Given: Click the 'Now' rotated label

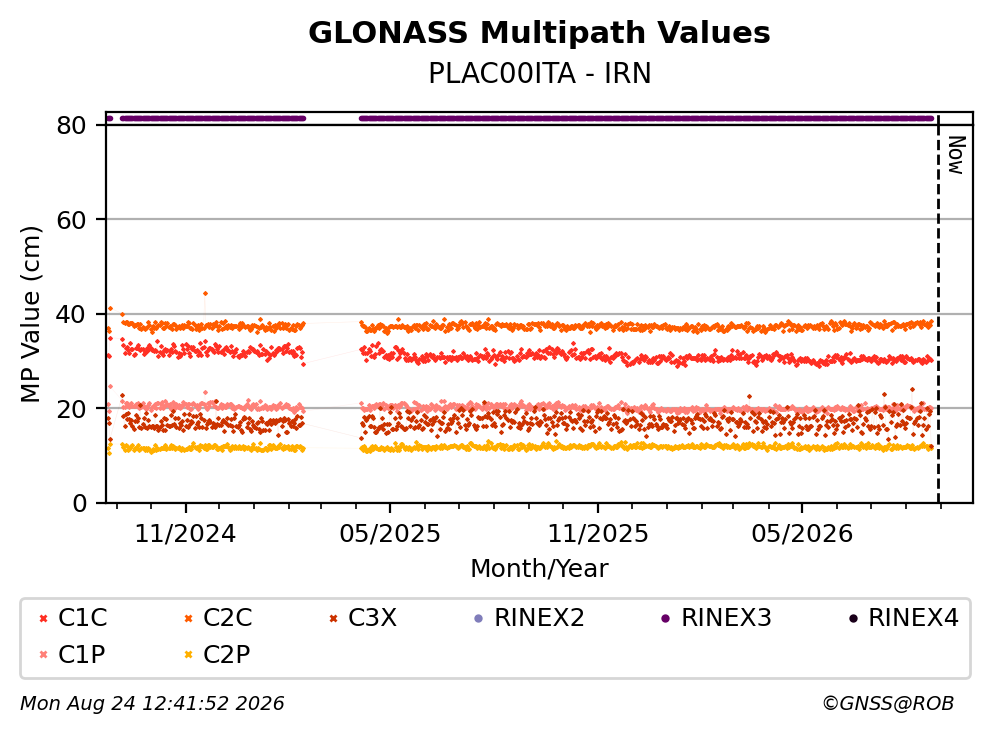Looking at the screenshot, I should (956, 155).
